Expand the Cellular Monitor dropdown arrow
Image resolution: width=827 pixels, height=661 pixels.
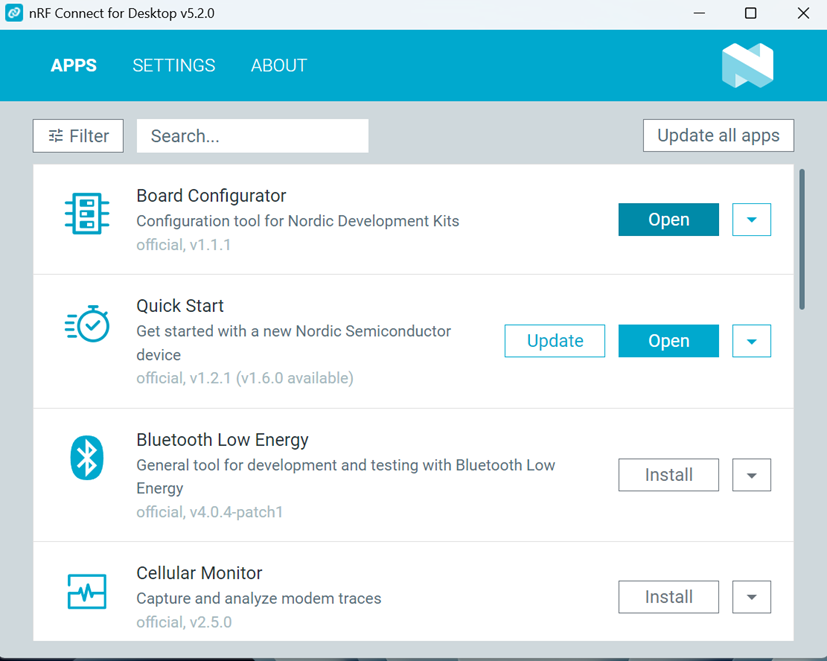point(751,597)
